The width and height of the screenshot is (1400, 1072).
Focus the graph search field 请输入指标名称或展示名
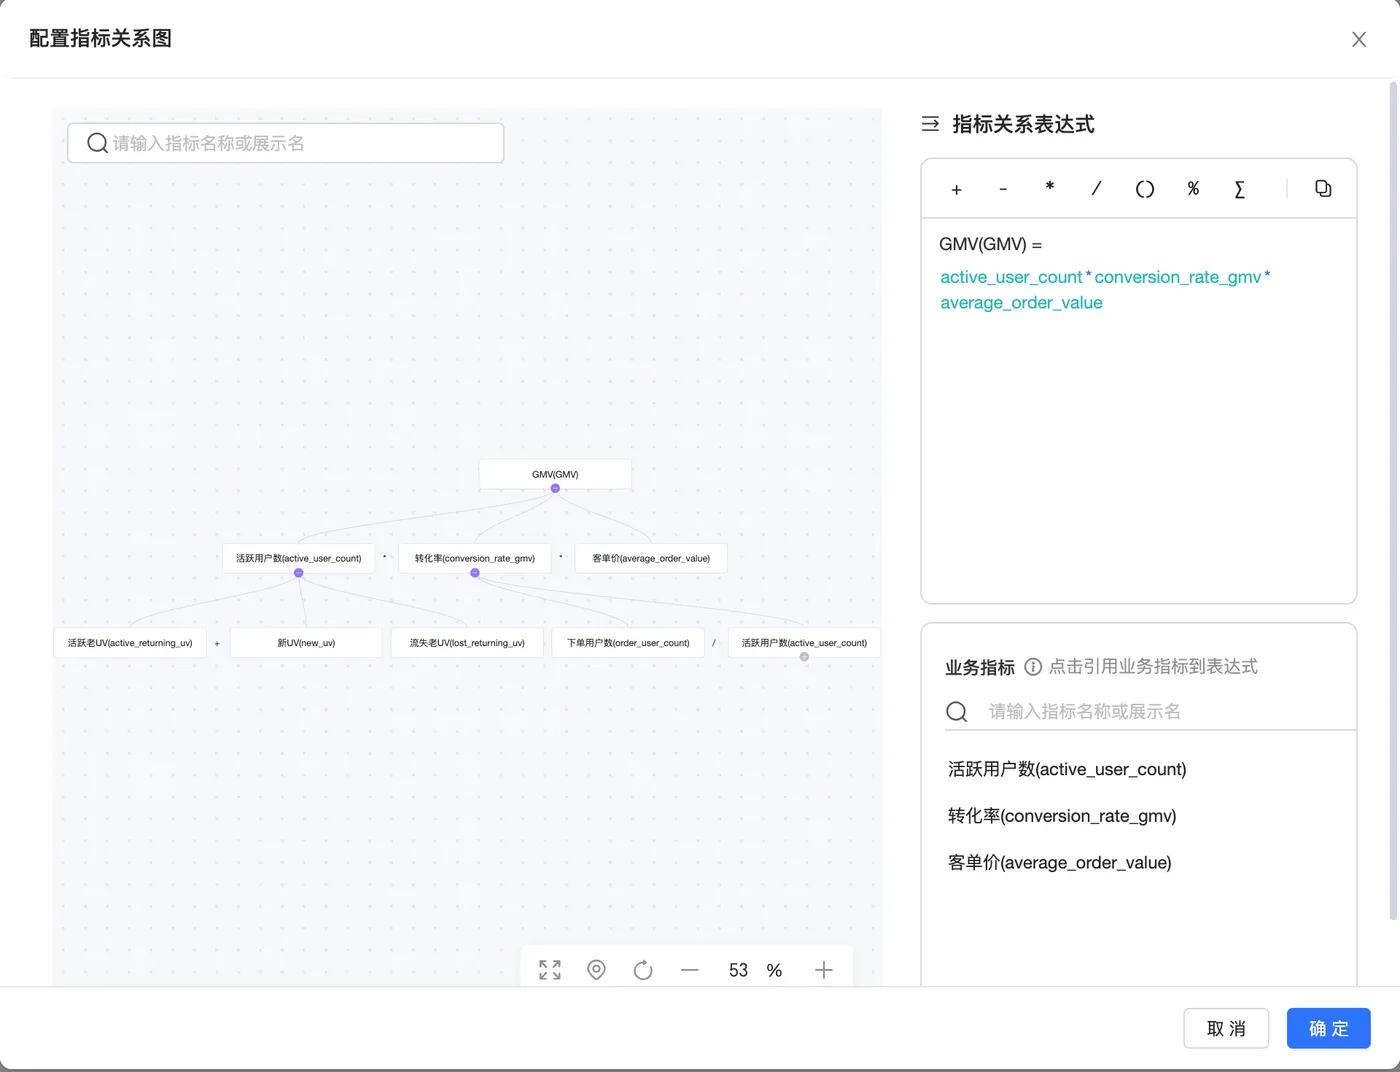coord(285,143)
